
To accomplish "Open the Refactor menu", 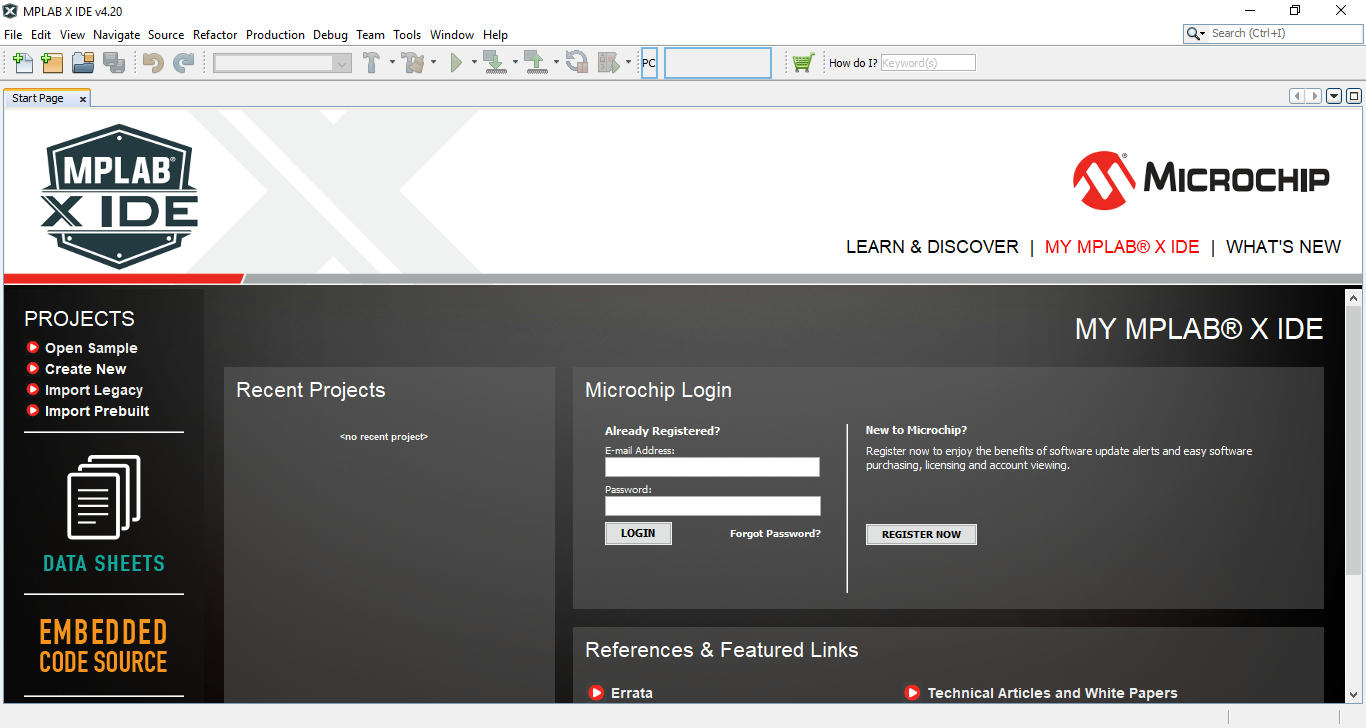I will click(215, 35).
